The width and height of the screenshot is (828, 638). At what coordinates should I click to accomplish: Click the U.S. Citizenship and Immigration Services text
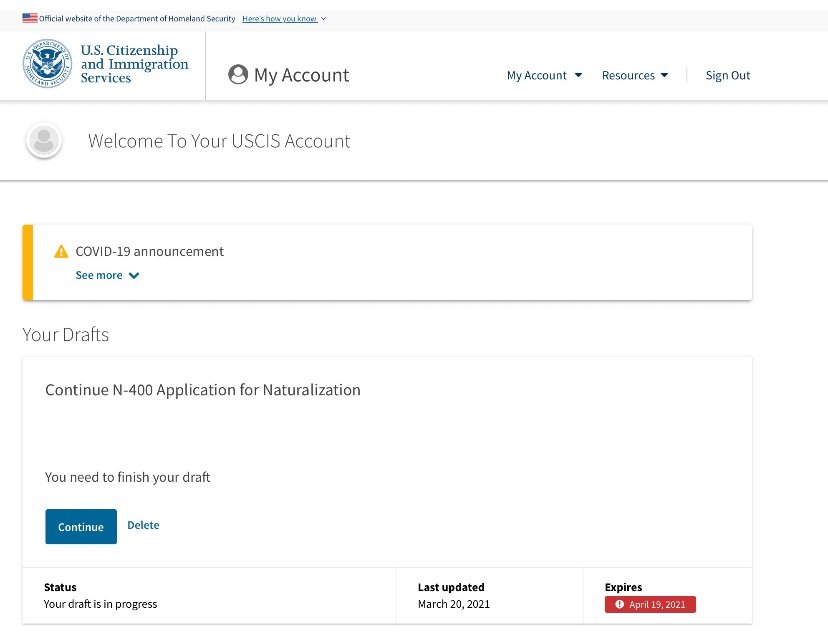tap(134, 65)
